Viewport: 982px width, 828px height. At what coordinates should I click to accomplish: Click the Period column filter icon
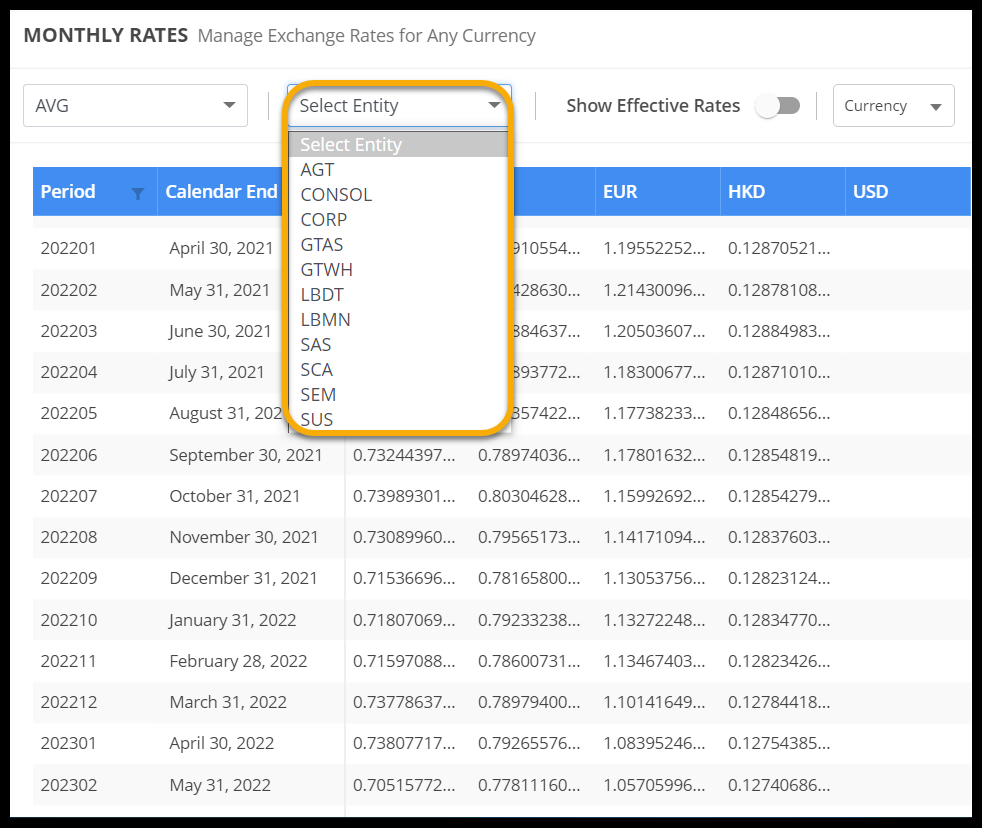tap(138, 193)
